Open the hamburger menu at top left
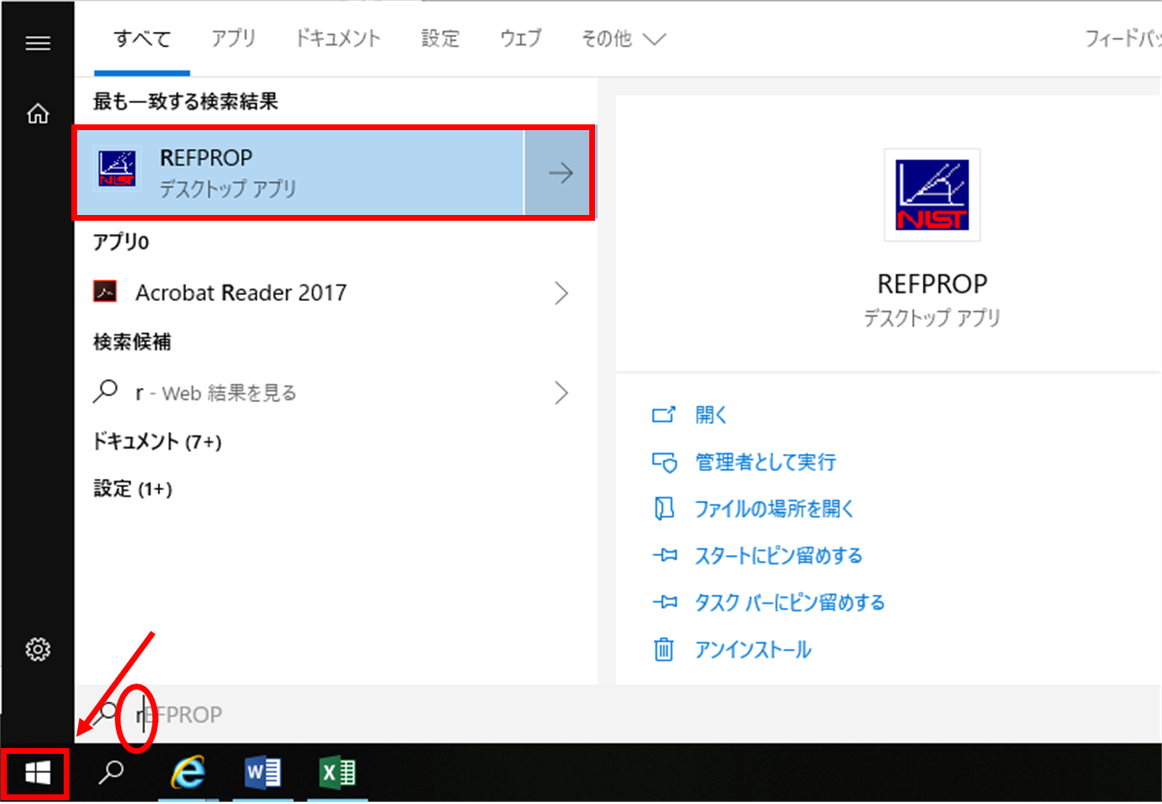Viewport: 1162px width, 804px height. 37,42
